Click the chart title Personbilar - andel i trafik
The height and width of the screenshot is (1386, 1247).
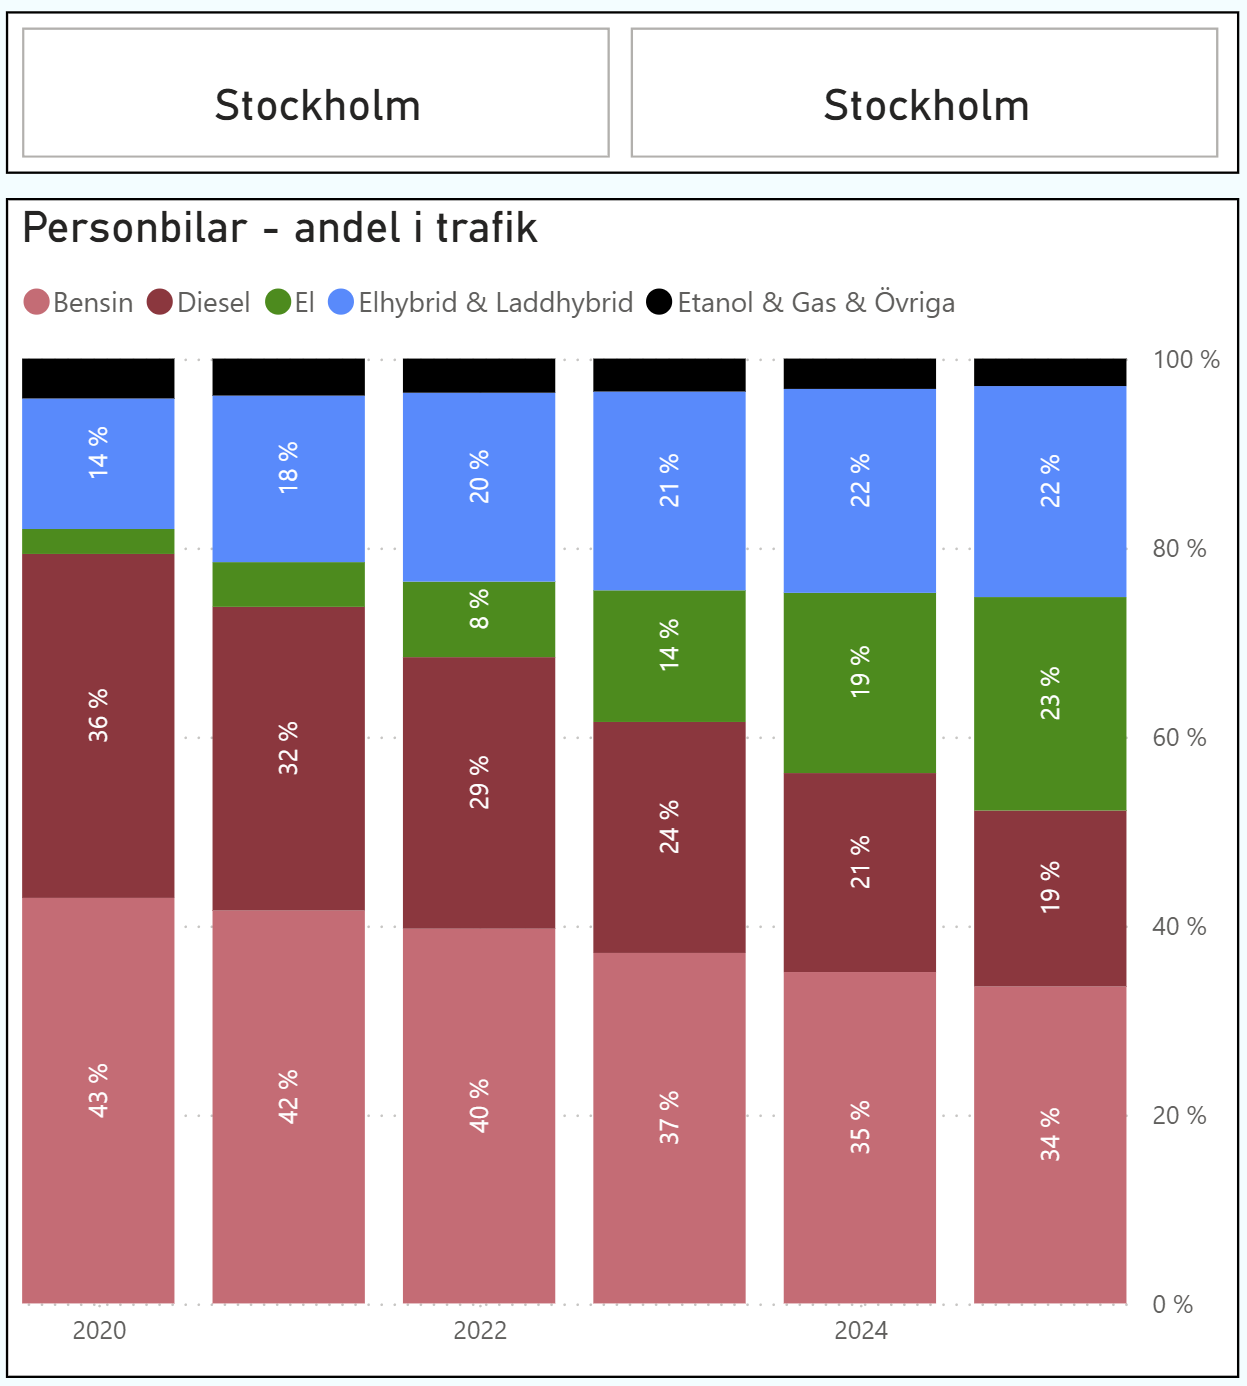pos(280,228)
